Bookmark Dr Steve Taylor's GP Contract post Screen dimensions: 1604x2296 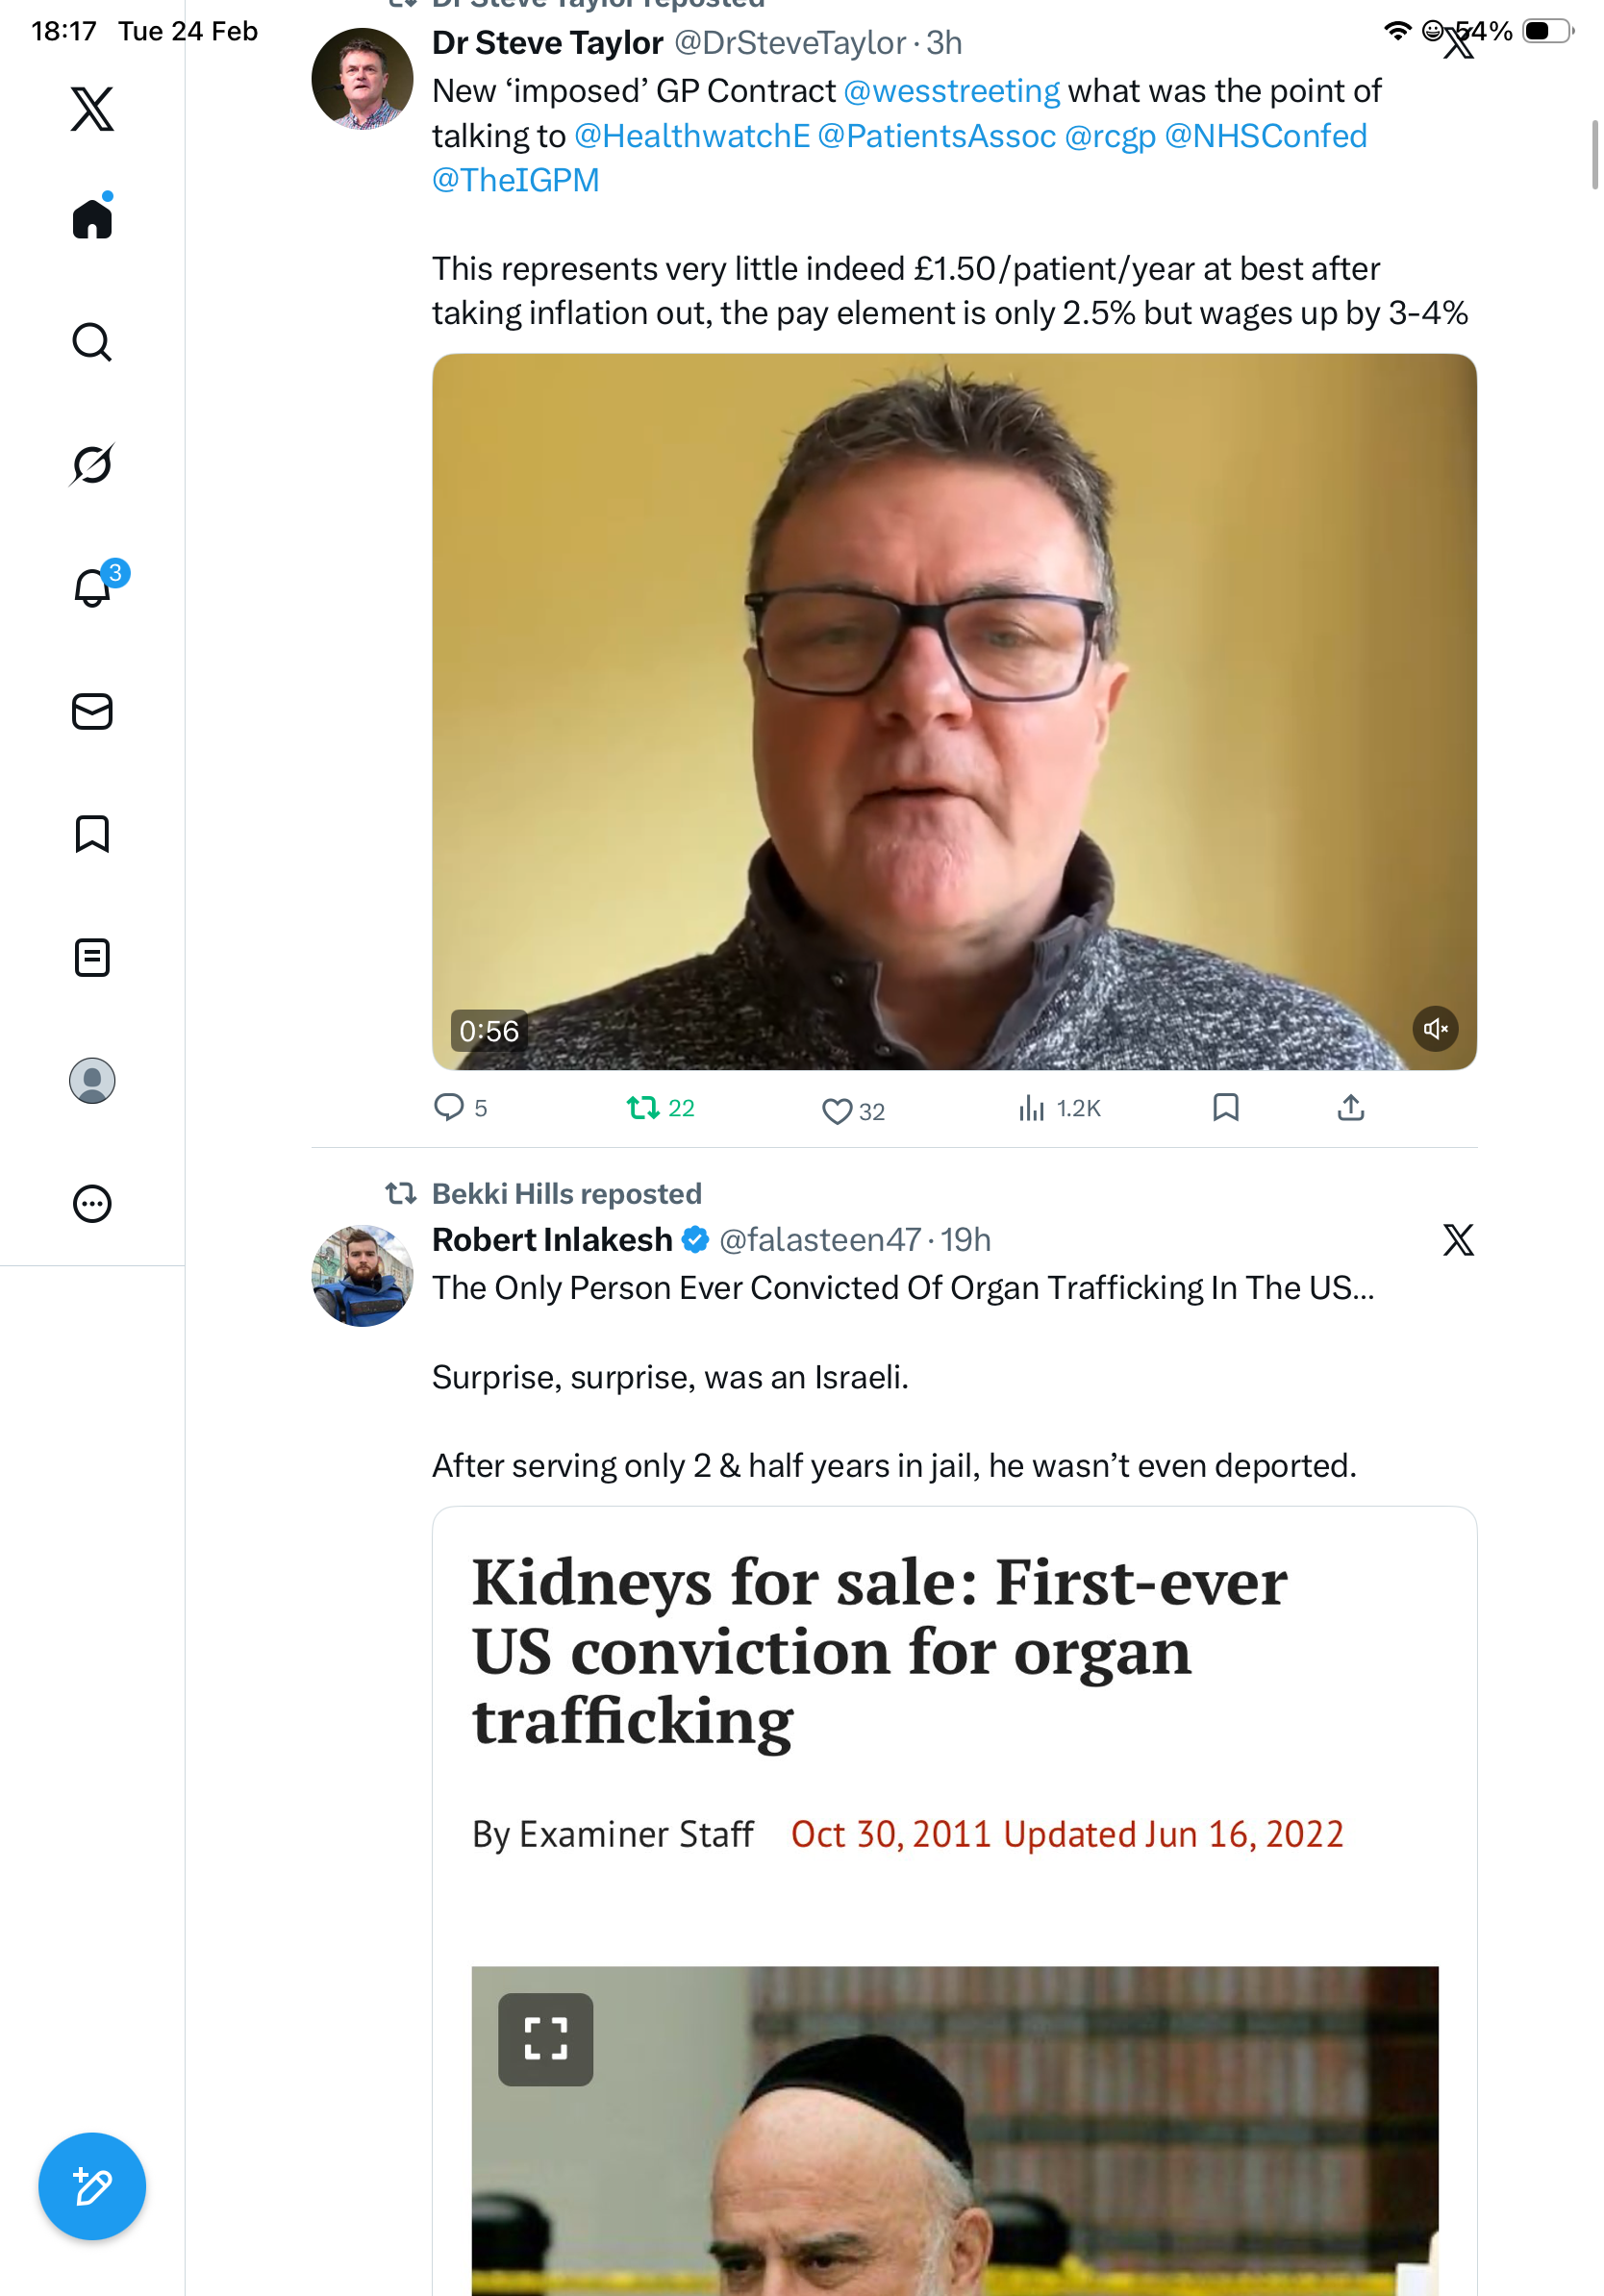tap(1225, 1108)
